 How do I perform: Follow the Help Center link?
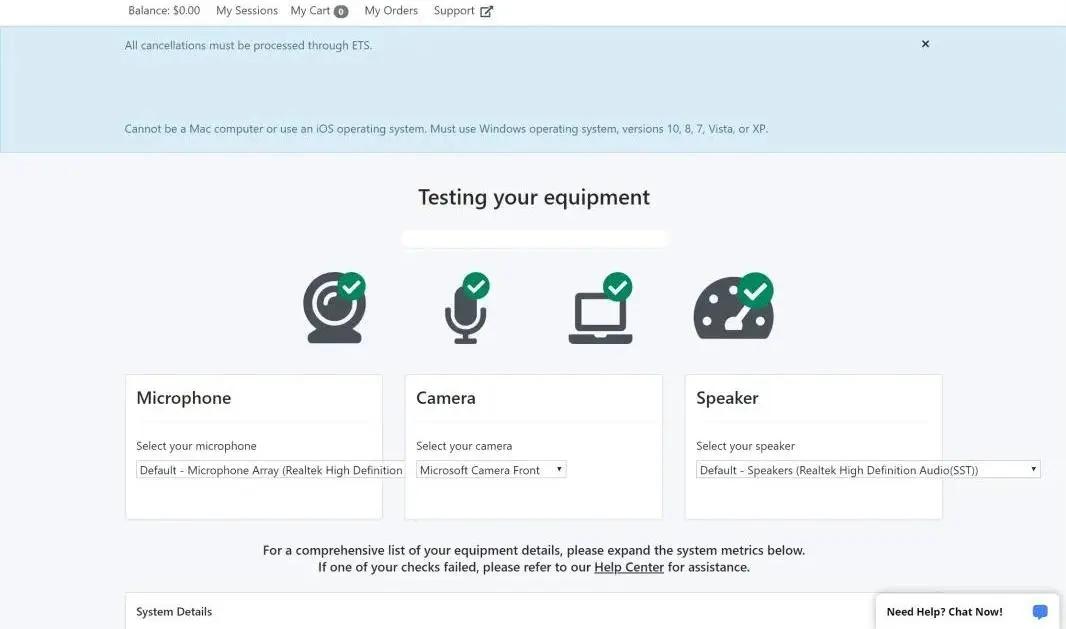[x=629, y=567]
